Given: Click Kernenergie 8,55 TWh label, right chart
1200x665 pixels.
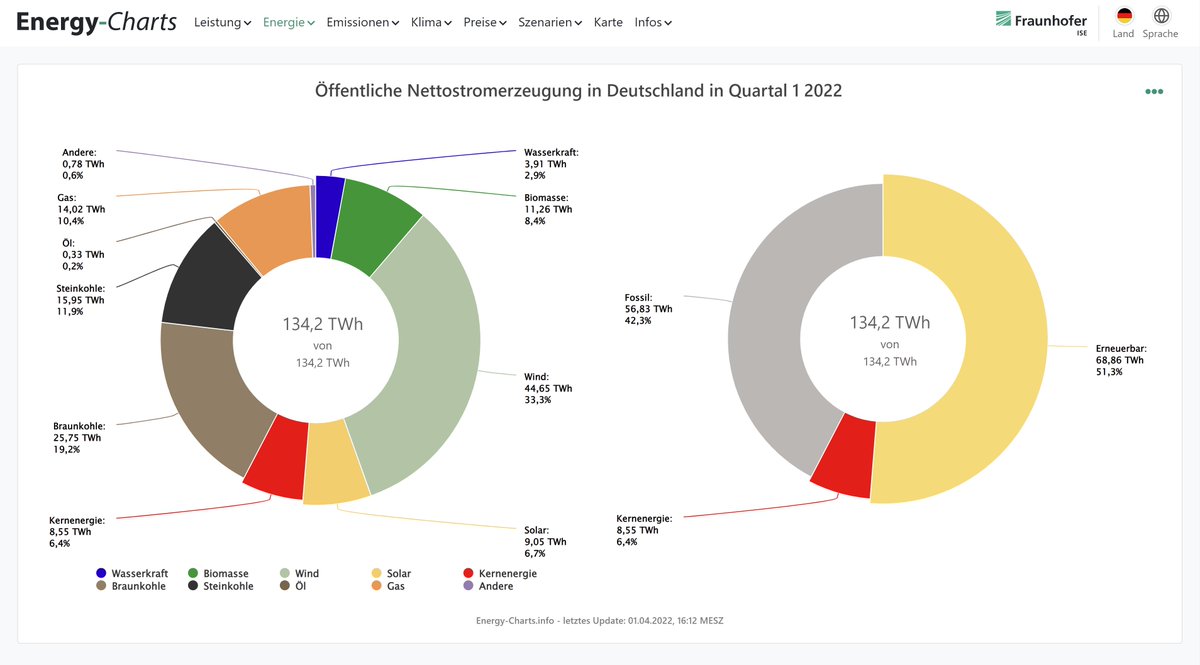Looking at the screenshot, I should pos(645,530).
